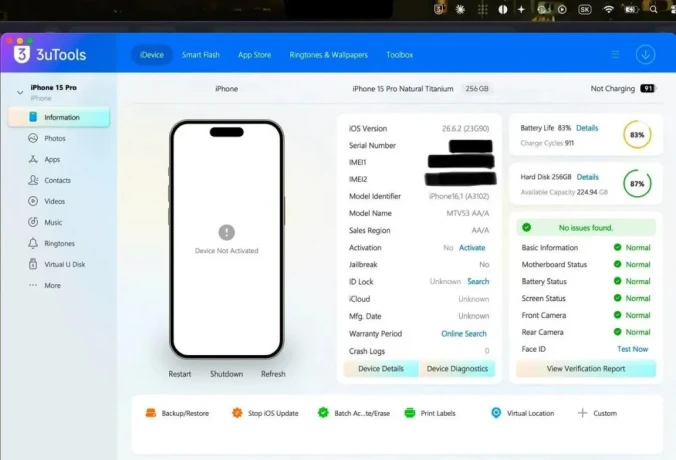
Task: Click the Virtual Location pin icon
Action: click(496, 413)
